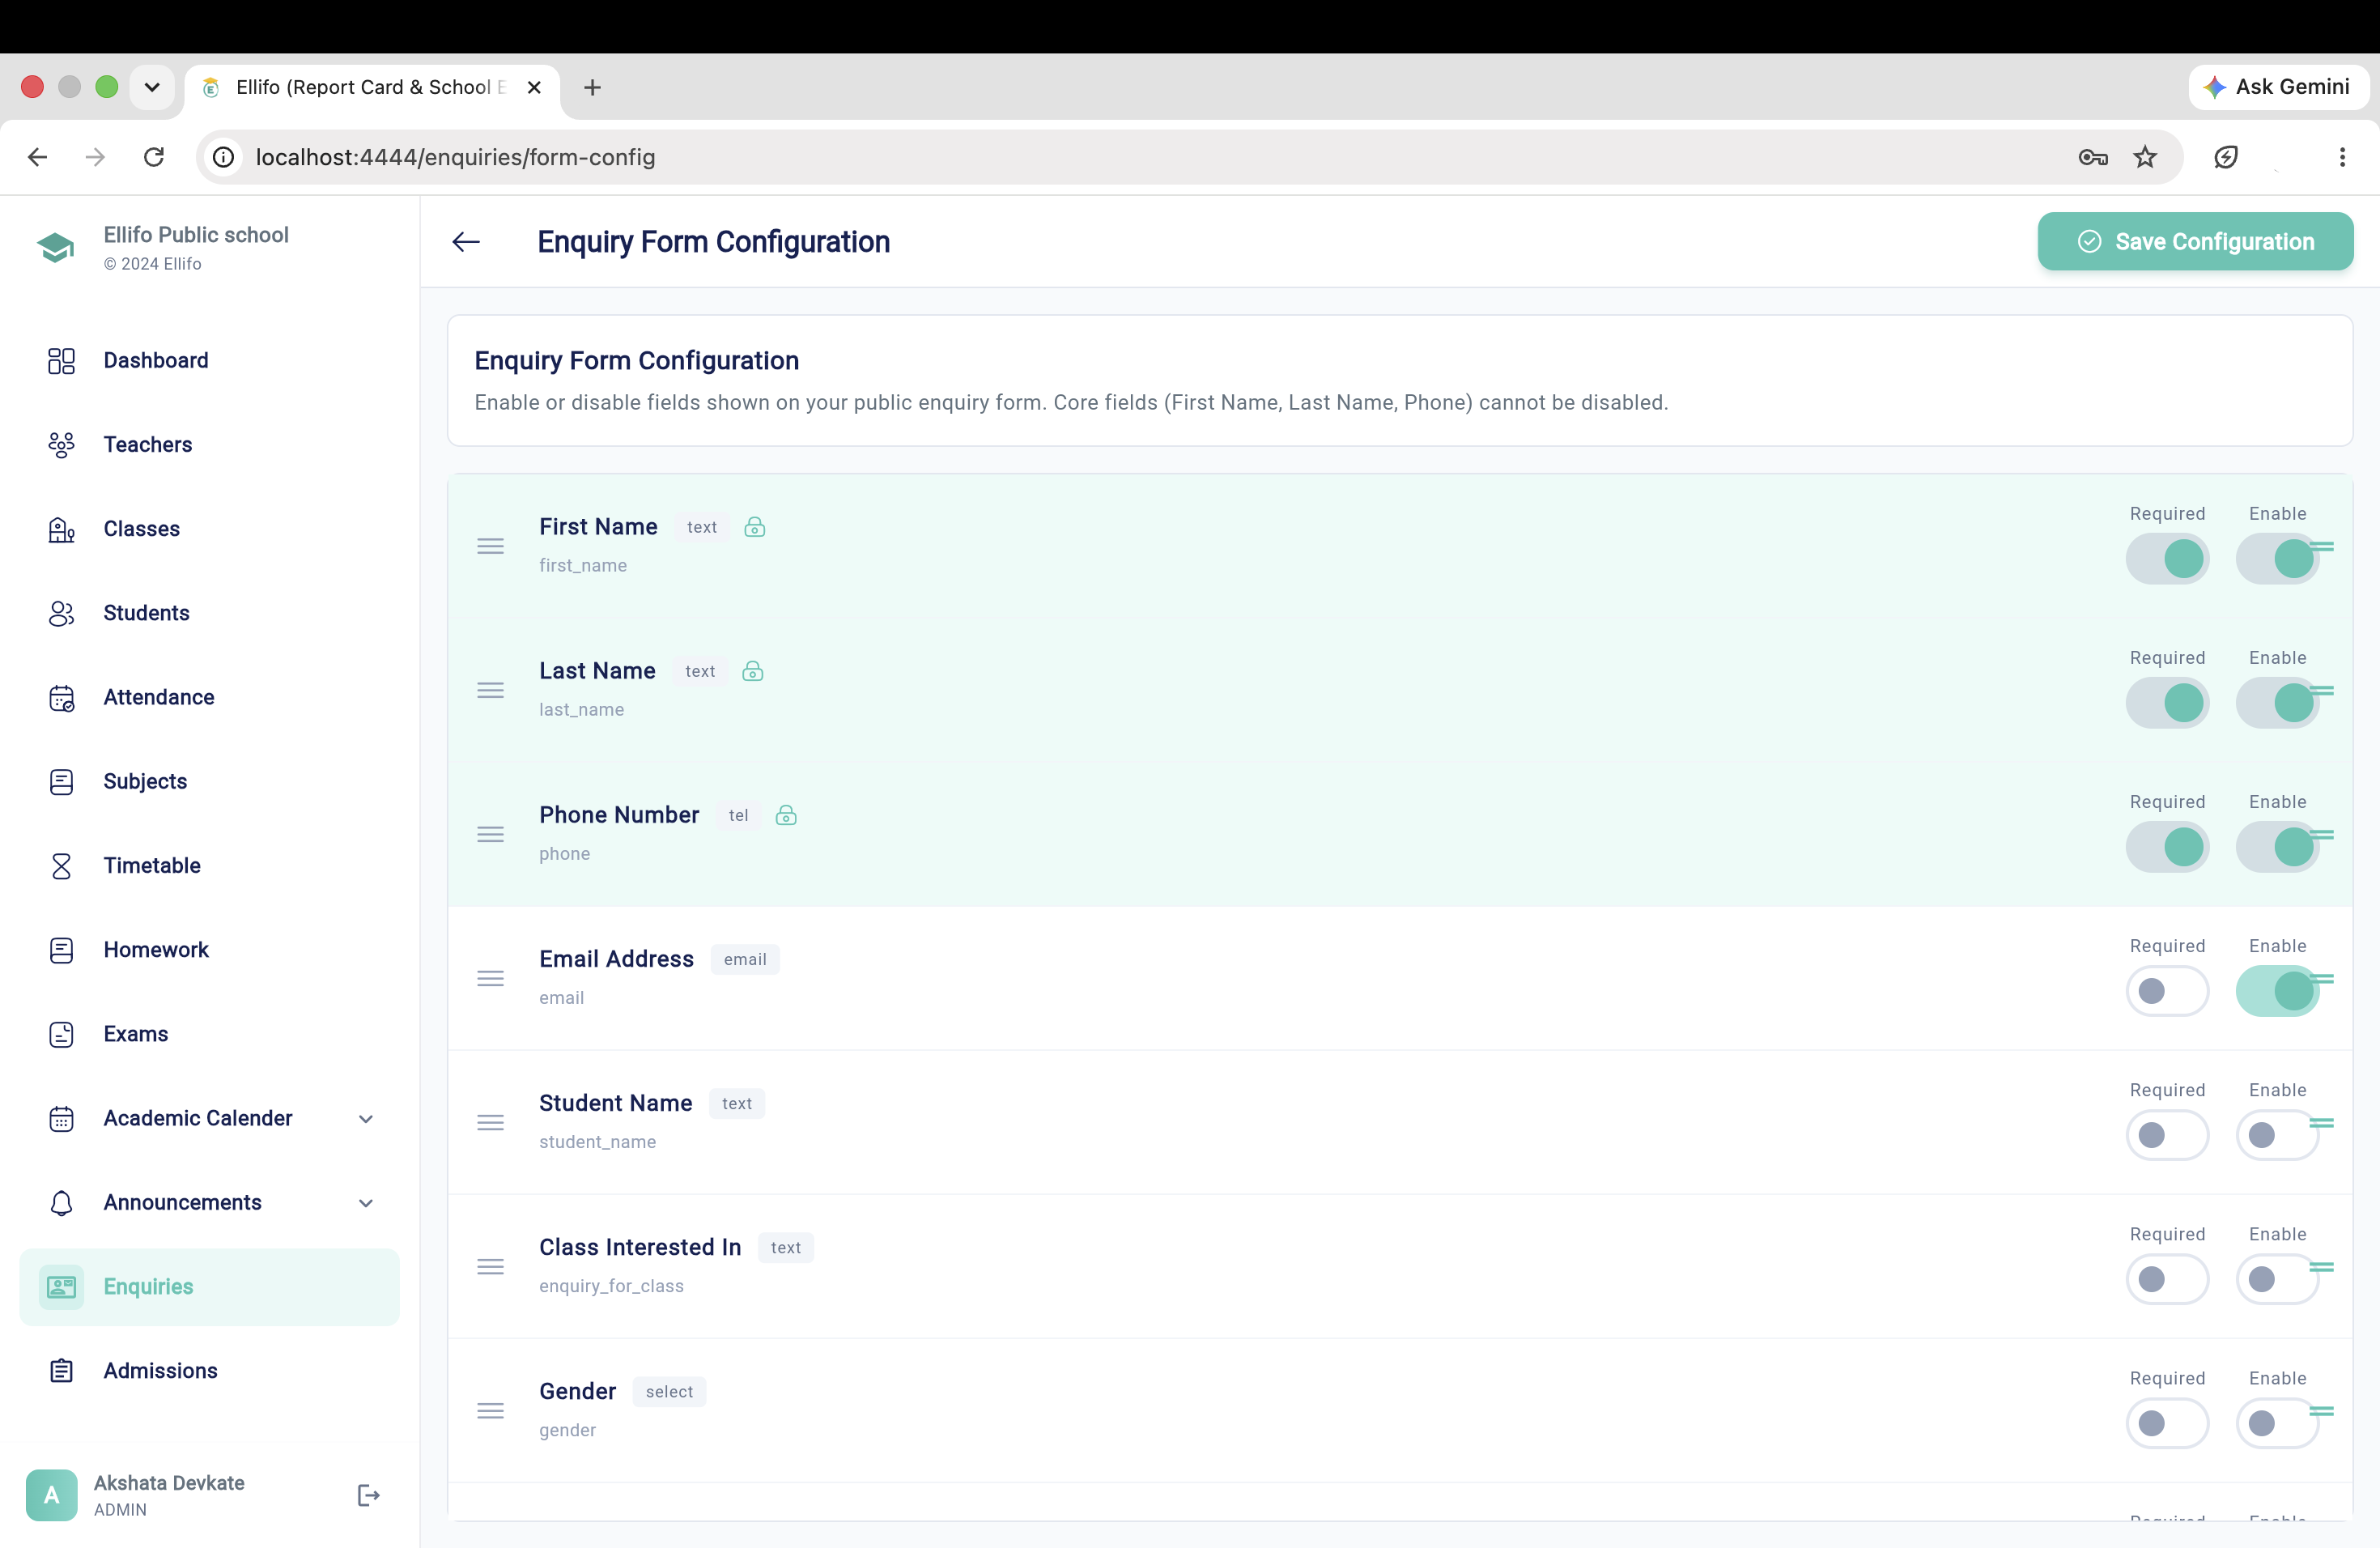
Task: Click the Attendance calendar icon
Action: click(61, 698)
